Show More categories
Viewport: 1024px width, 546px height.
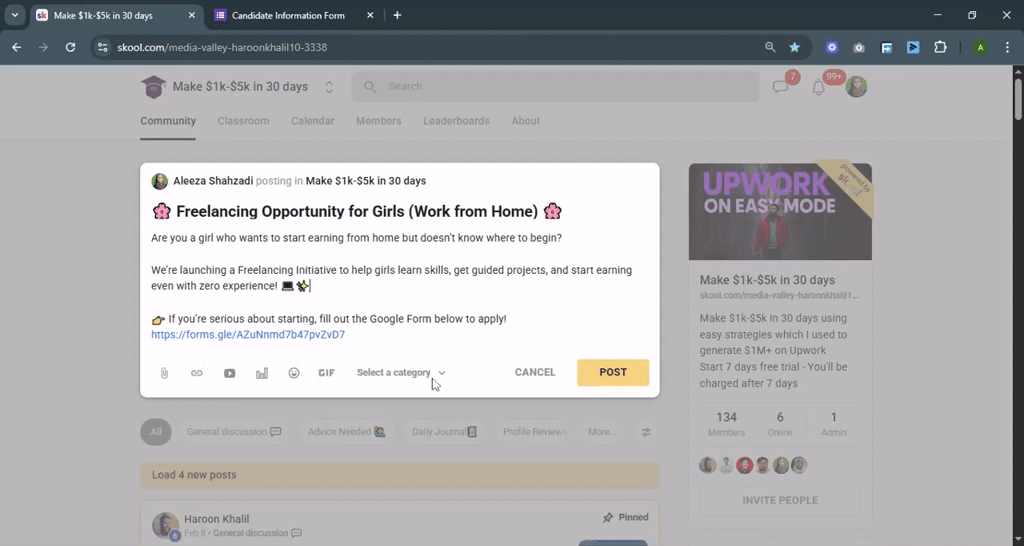click(x=602, y=432)
